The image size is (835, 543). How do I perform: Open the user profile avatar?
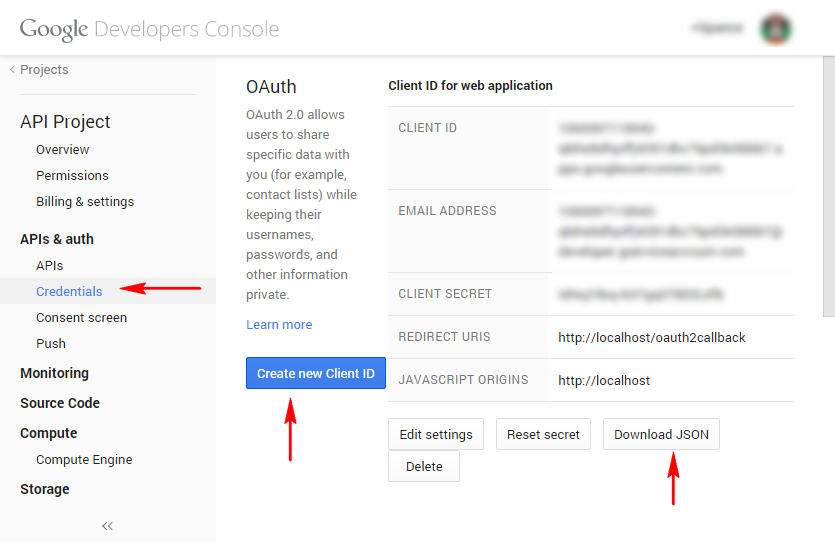776,29
